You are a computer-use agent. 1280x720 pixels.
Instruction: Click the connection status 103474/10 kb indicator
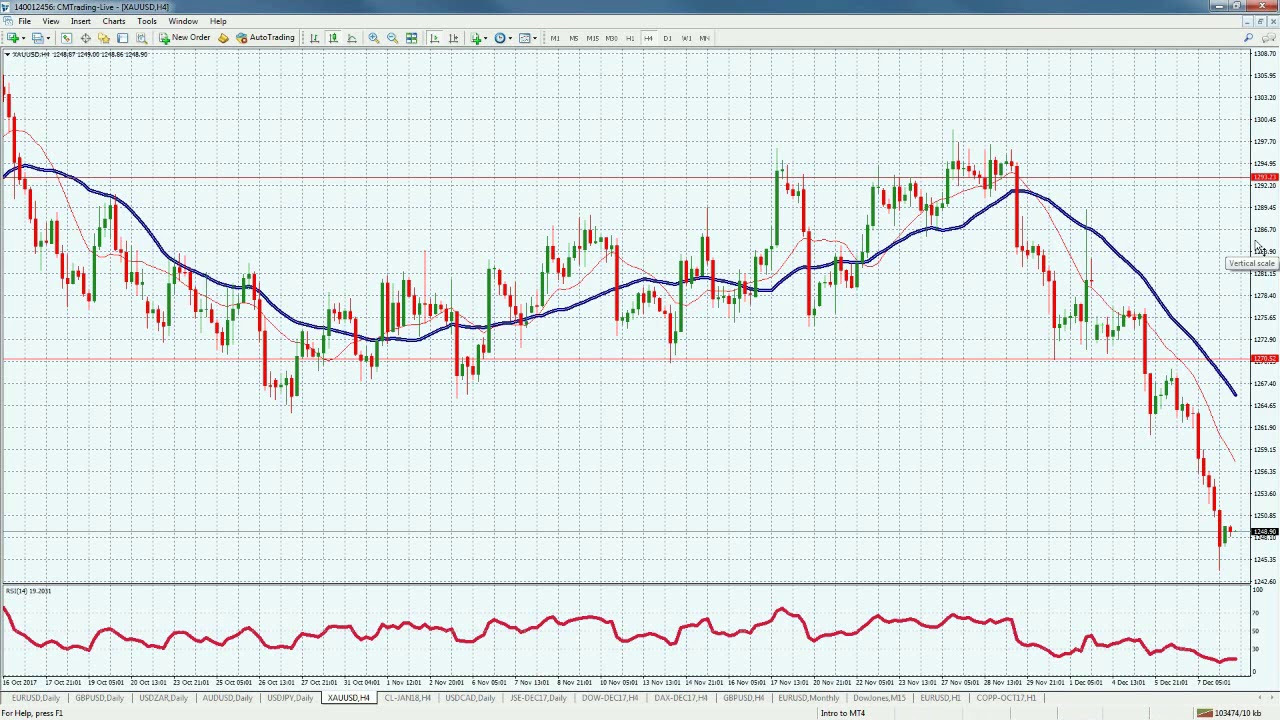tap(1229, 713)
